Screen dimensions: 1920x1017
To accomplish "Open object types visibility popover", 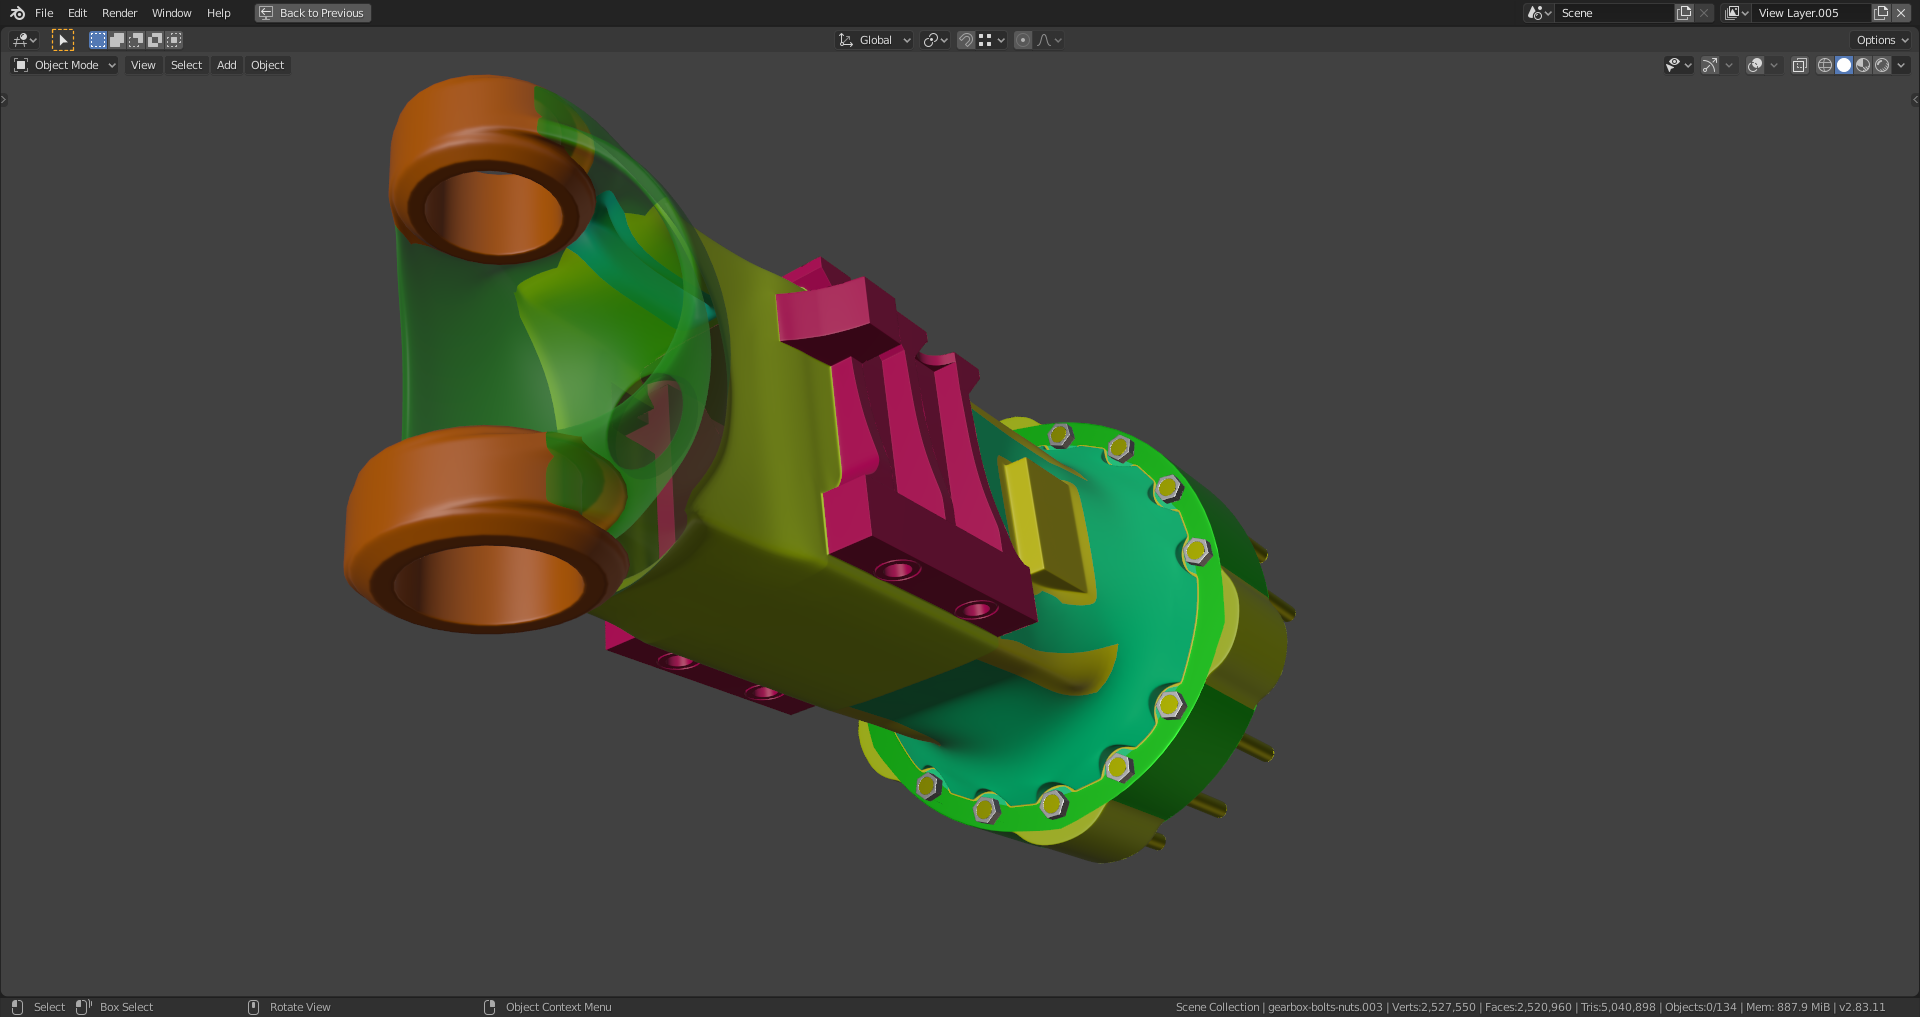I will pos(1678,65).
